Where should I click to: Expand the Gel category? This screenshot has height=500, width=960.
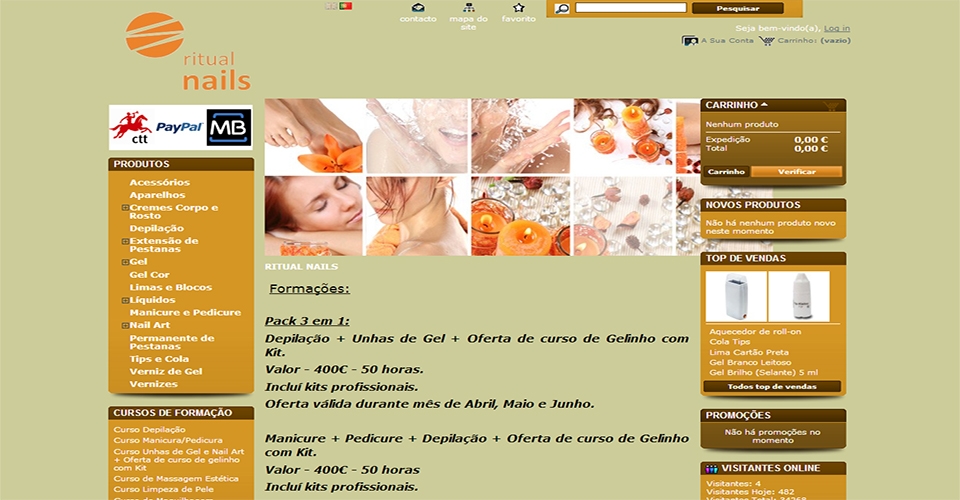pos(125,262)
